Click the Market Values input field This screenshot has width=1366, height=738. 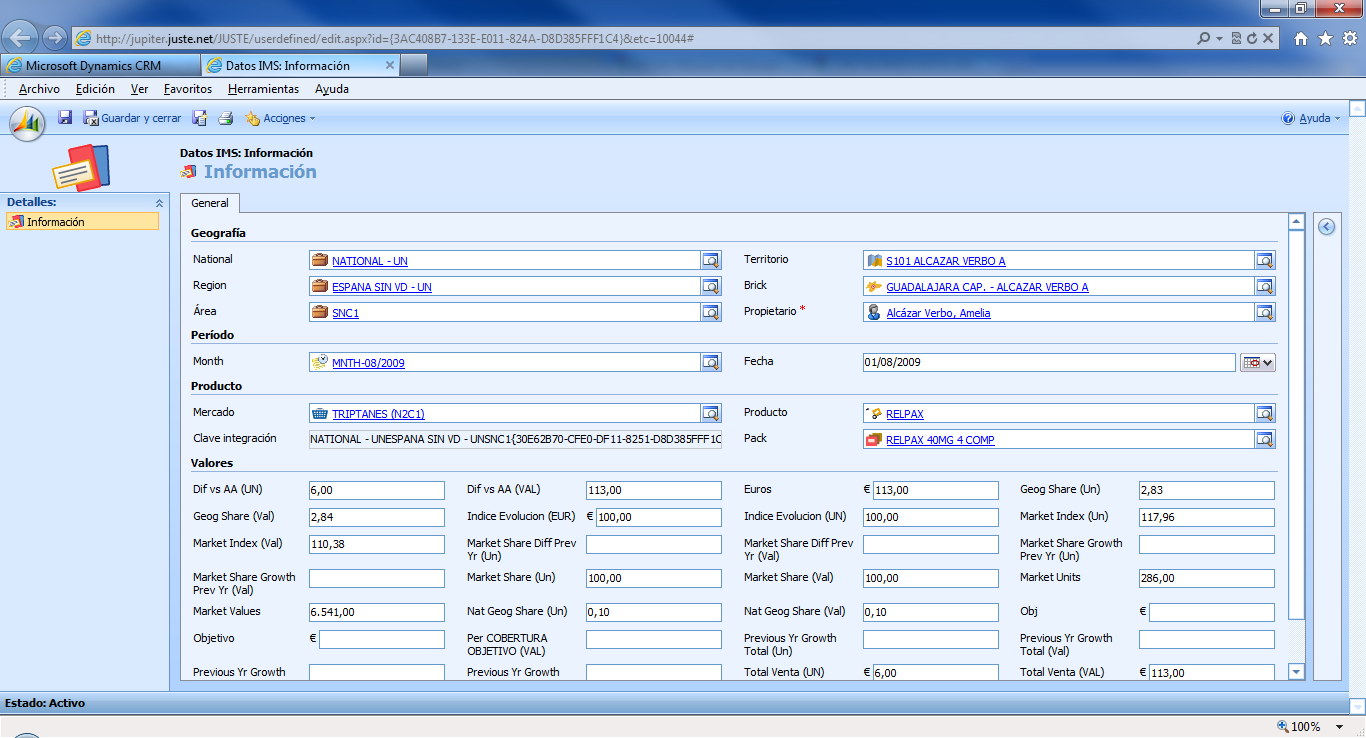coord(376,612)
